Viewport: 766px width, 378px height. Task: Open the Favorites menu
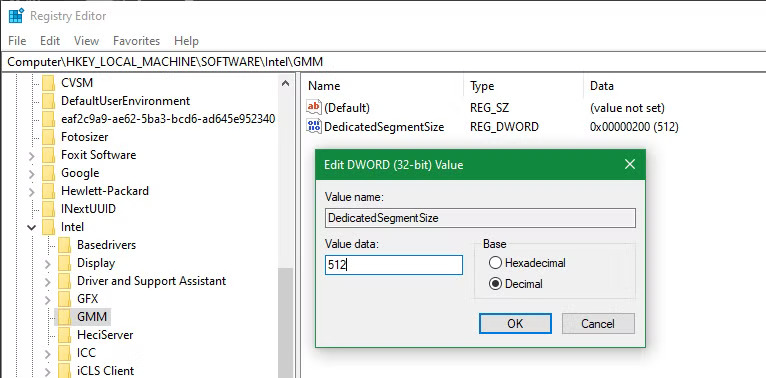pos(136,41)
